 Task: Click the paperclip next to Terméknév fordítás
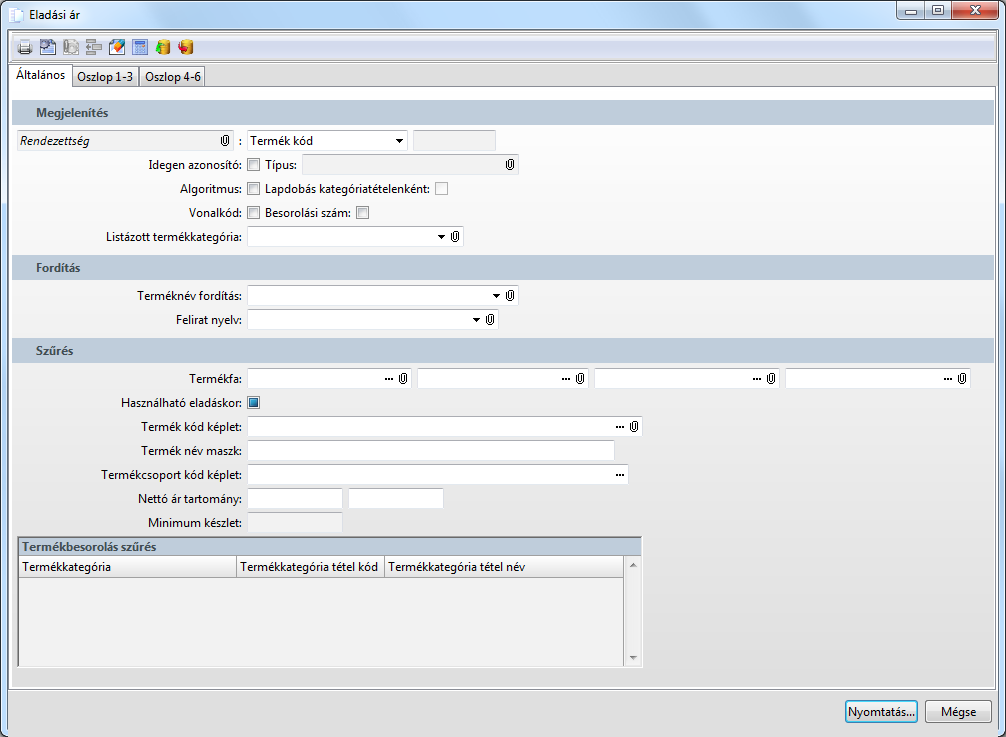tap(509, 296)
